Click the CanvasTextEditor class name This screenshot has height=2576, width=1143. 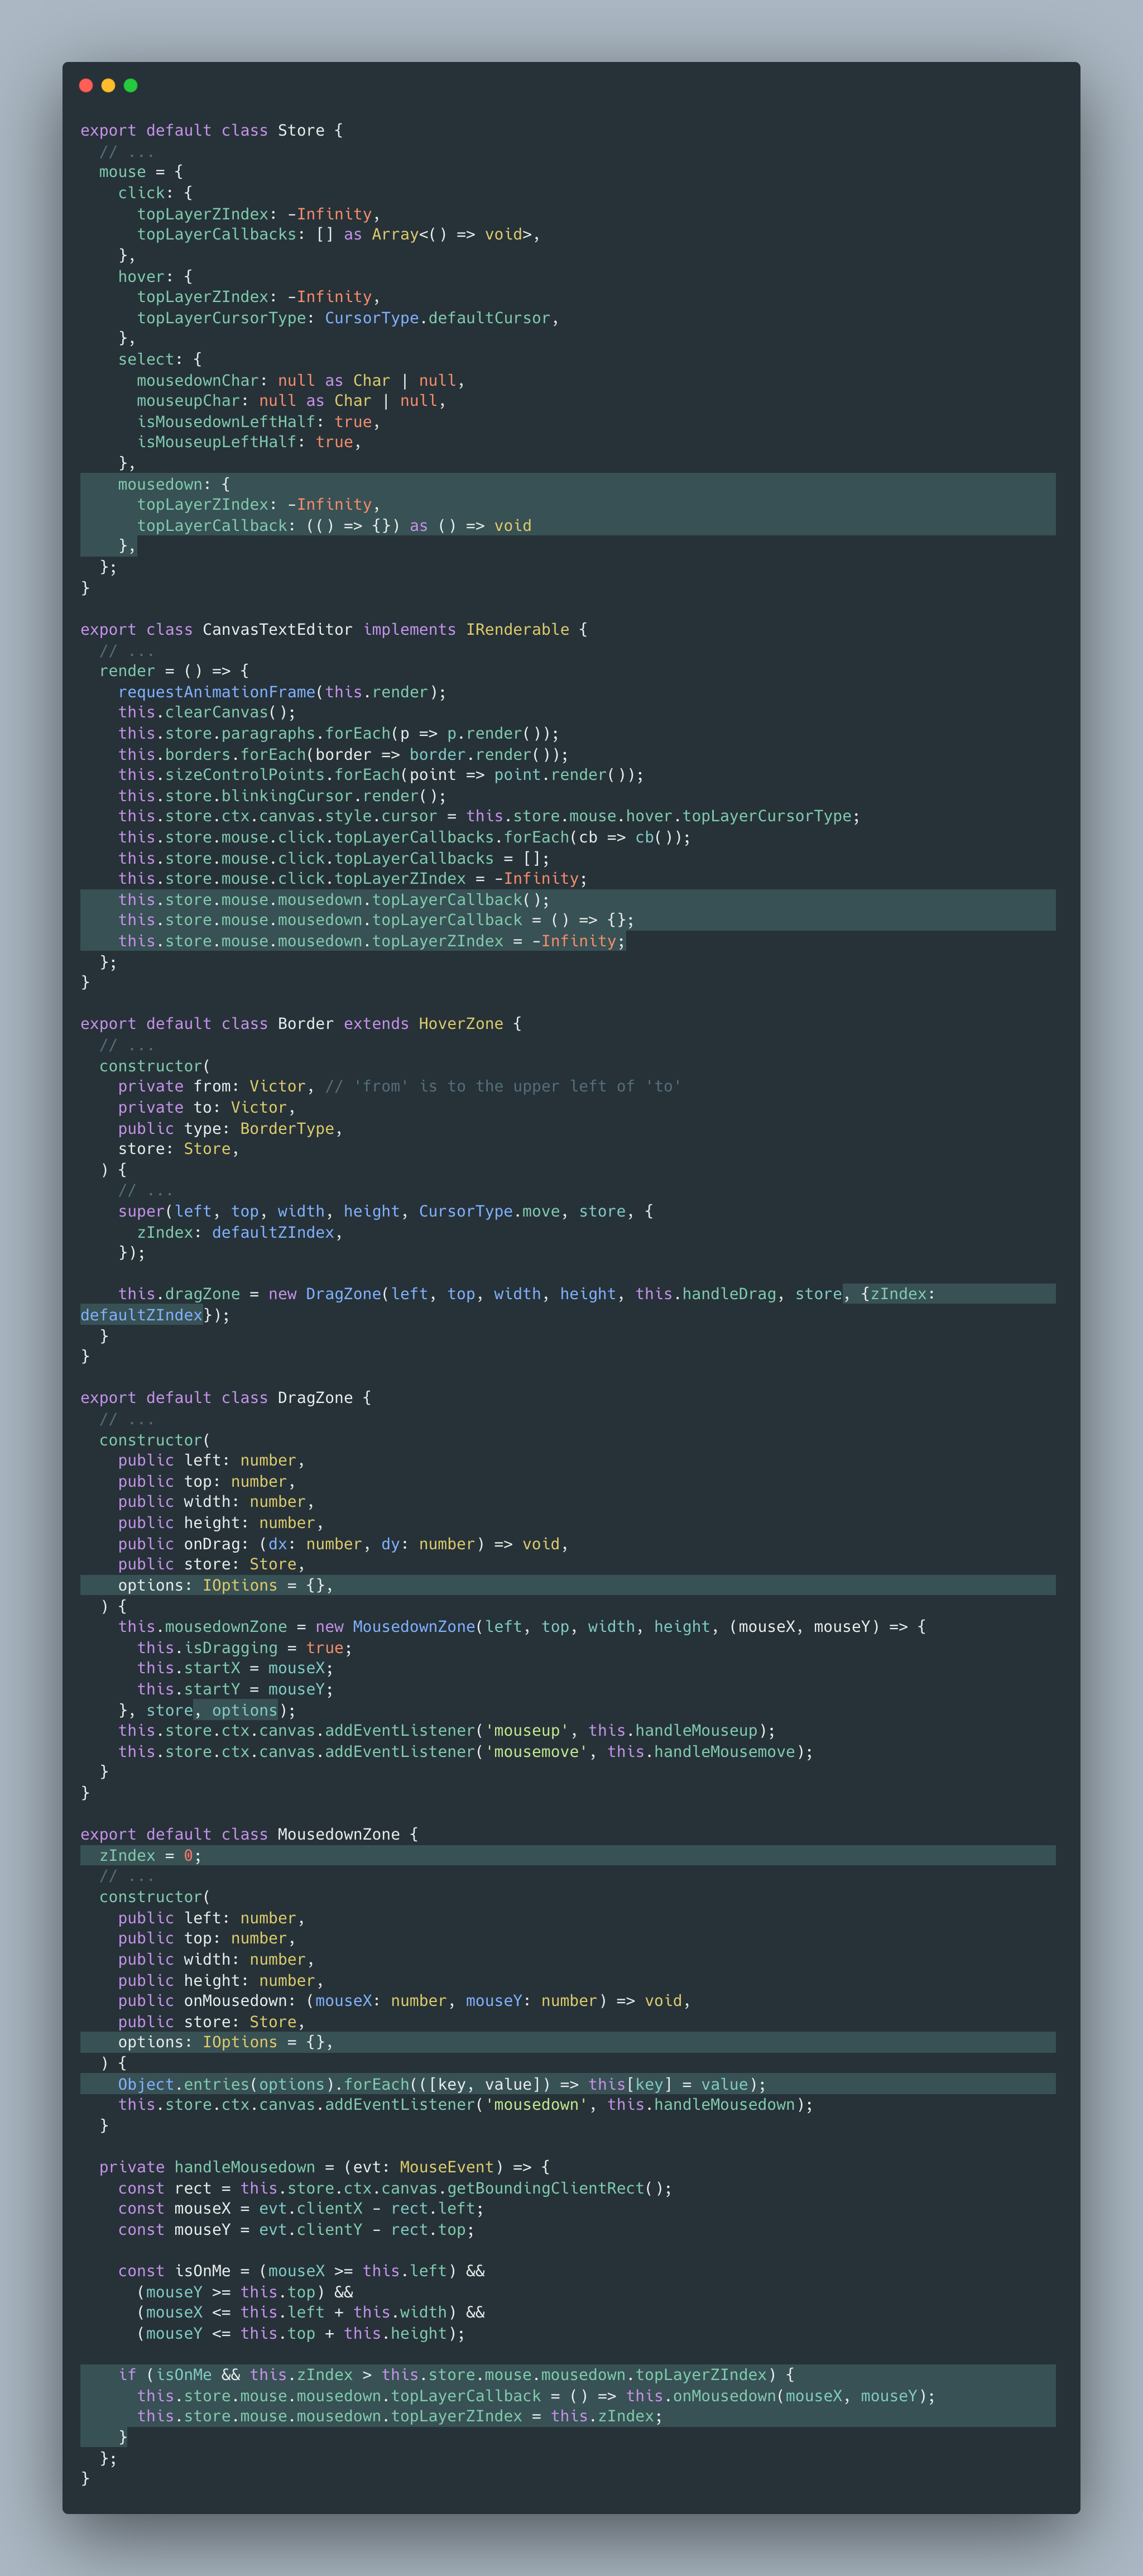pyautogui.click(x=277, y=629)
